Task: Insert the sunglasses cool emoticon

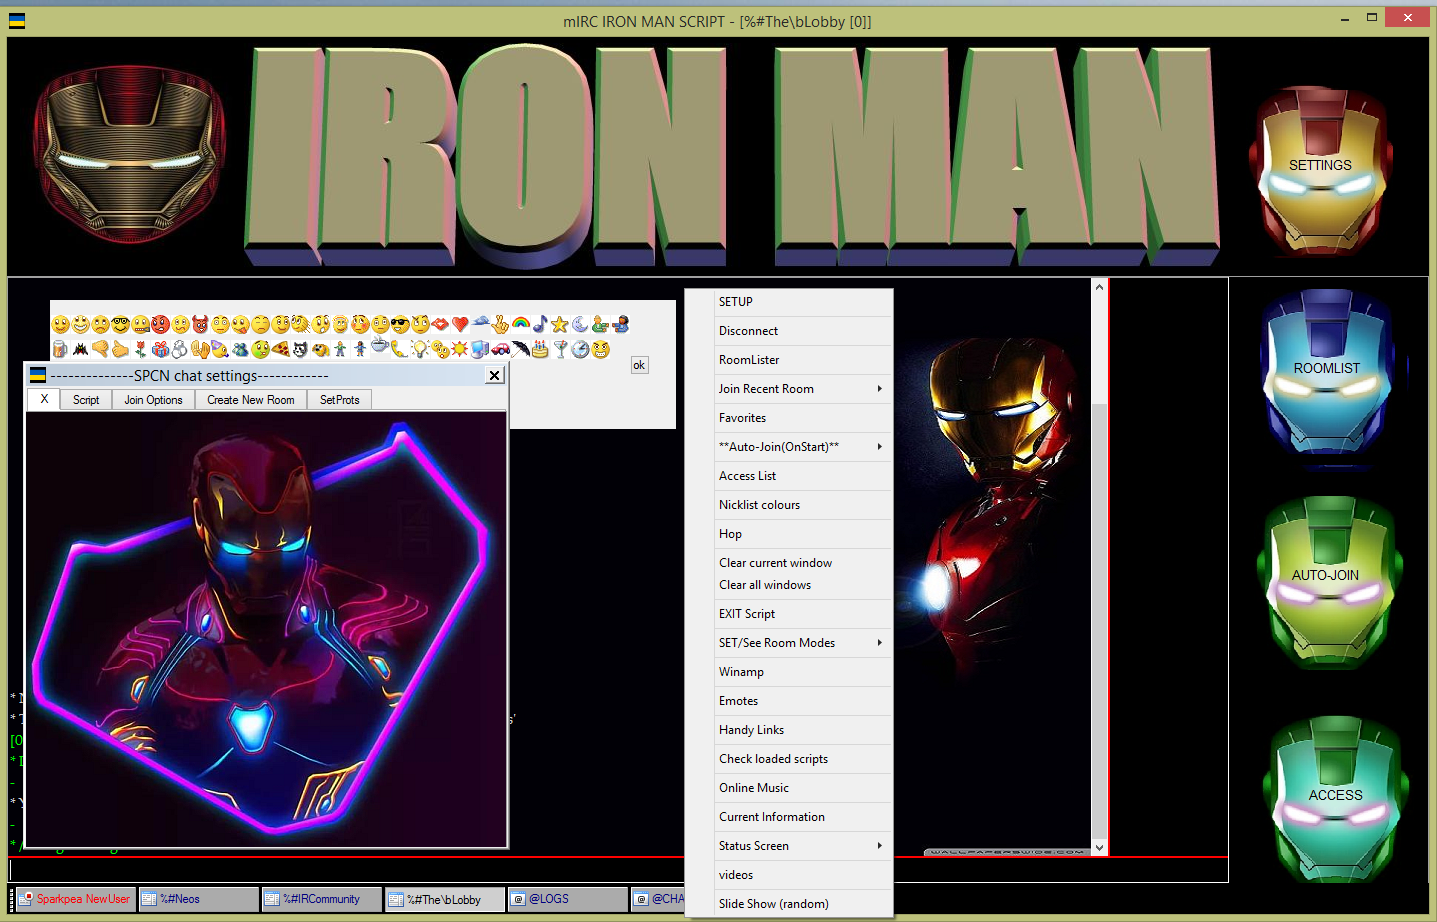Action: (x=401, y=324)
